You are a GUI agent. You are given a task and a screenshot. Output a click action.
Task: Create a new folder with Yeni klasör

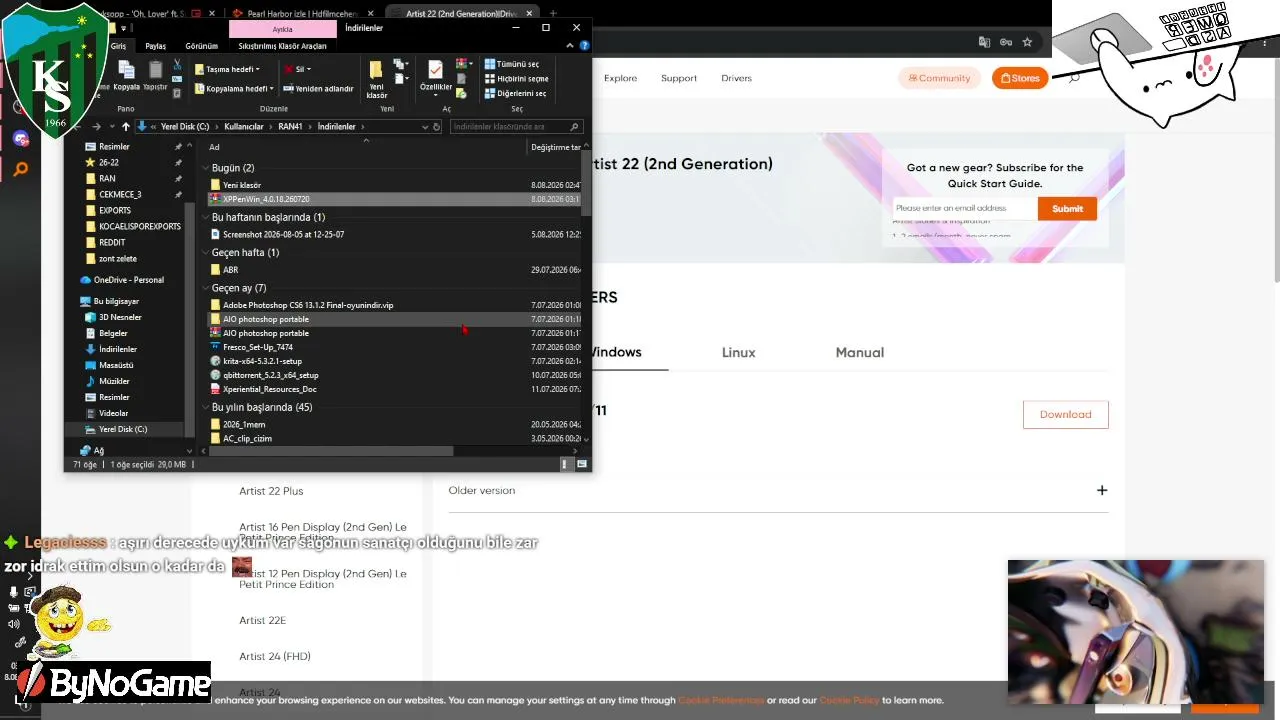pos(377,78)
